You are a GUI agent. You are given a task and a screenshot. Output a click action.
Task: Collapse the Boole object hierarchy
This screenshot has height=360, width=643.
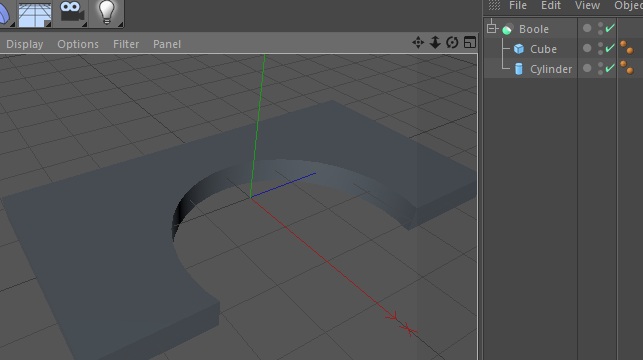(x=492, y=29)
